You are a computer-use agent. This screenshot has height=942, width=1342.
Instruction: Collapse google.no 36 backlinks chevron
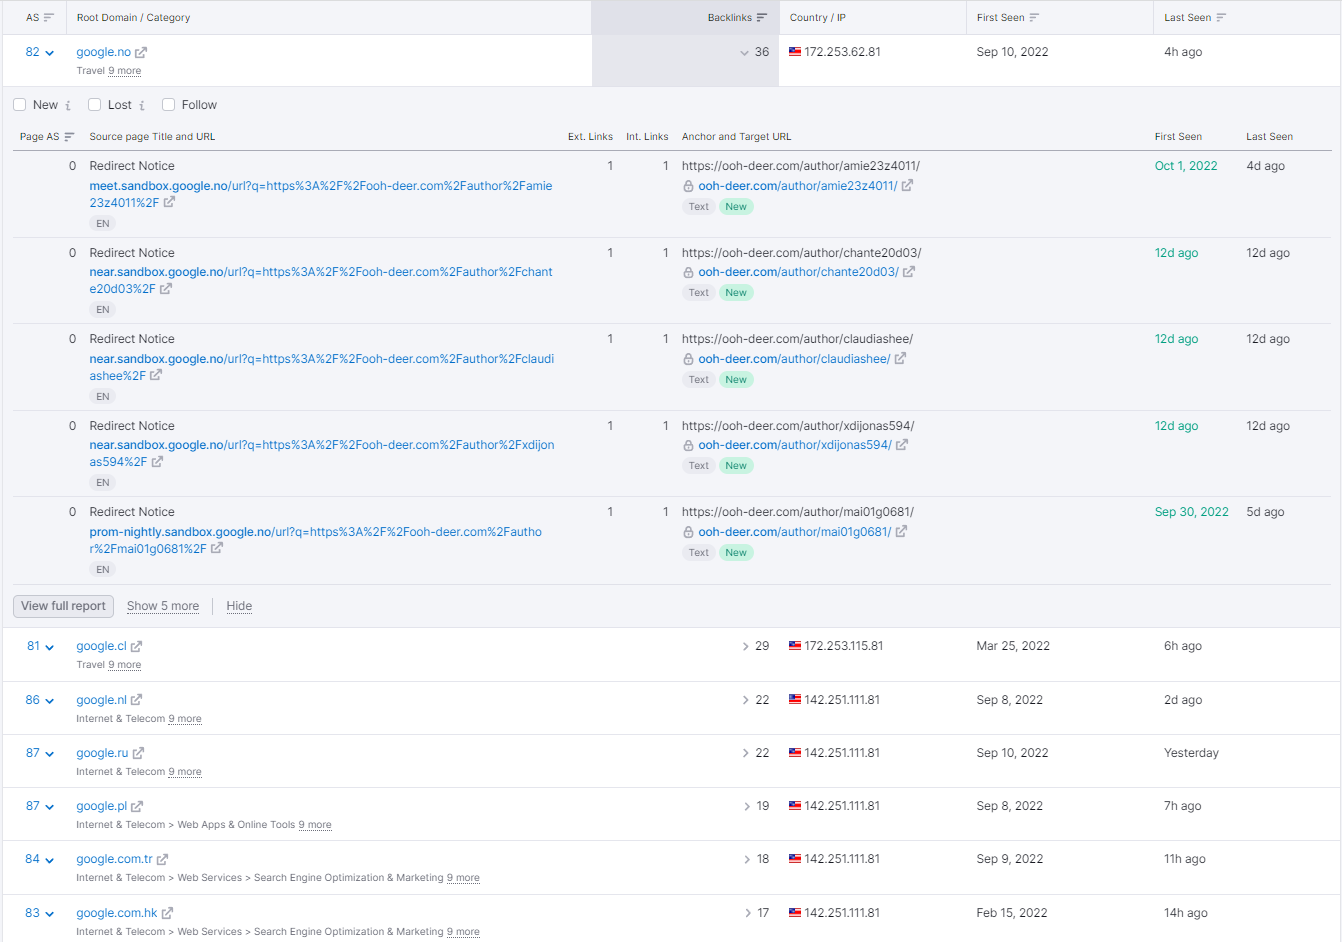[x=744, y=53]
